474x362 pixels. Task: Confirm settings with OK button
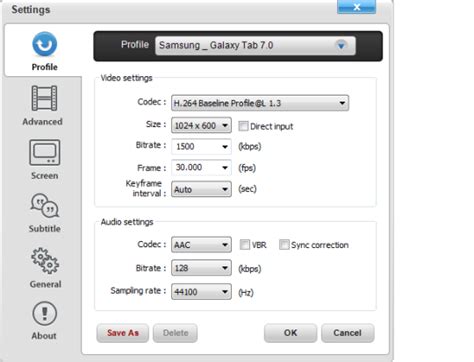[x=290, y=333]
